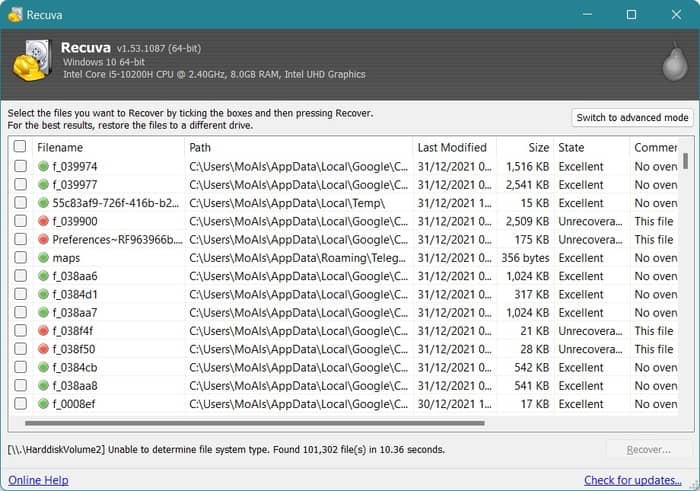Click red status dot of f_038f4f
The image size is (700, 491).
click(x=43, y=331)
